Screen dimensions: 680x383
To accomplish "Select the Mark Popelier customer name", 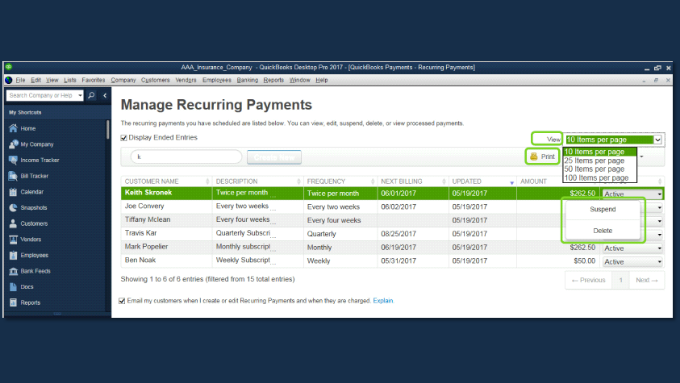I will click(146, 246).
